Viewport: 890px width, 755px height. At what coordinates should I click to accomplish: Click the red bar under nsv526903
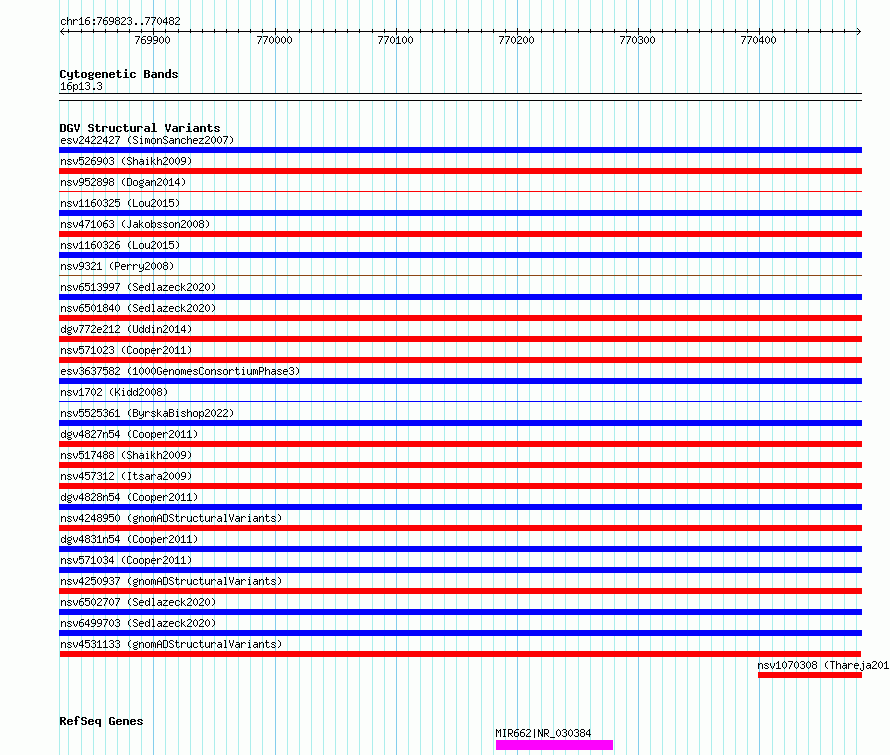pyautogui.click(x=460, y=171)
